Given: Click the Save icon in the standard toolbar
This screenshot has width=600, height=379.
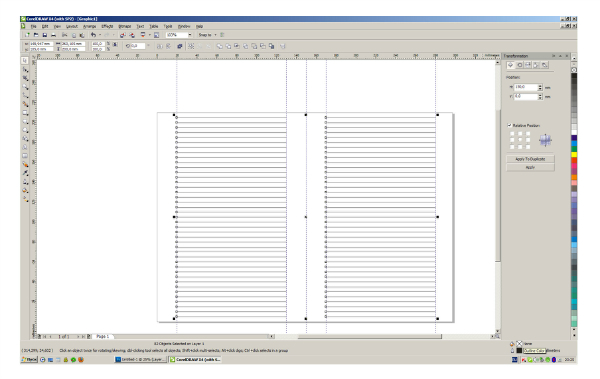Looking at the screenshot, I should [44, 35].
